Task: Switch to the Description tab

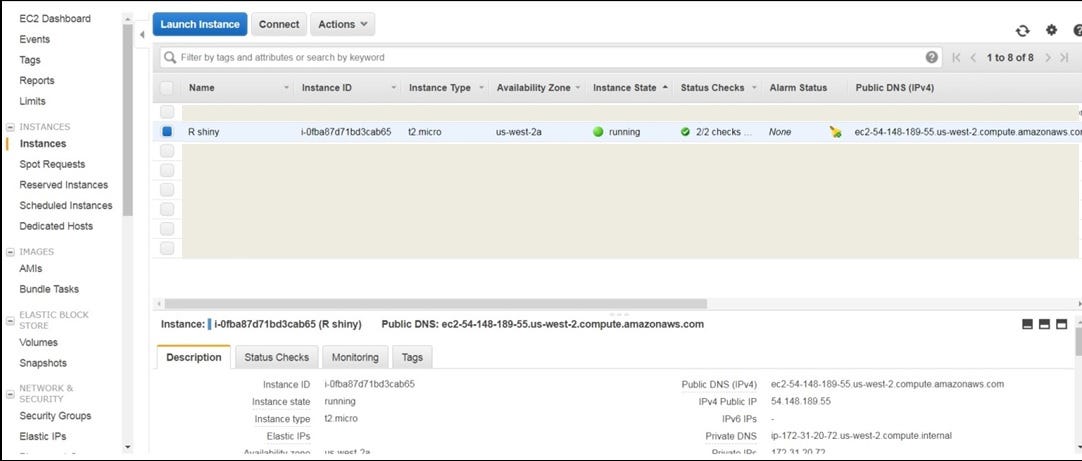Action: pyautogui.click(x=194, y=357)
